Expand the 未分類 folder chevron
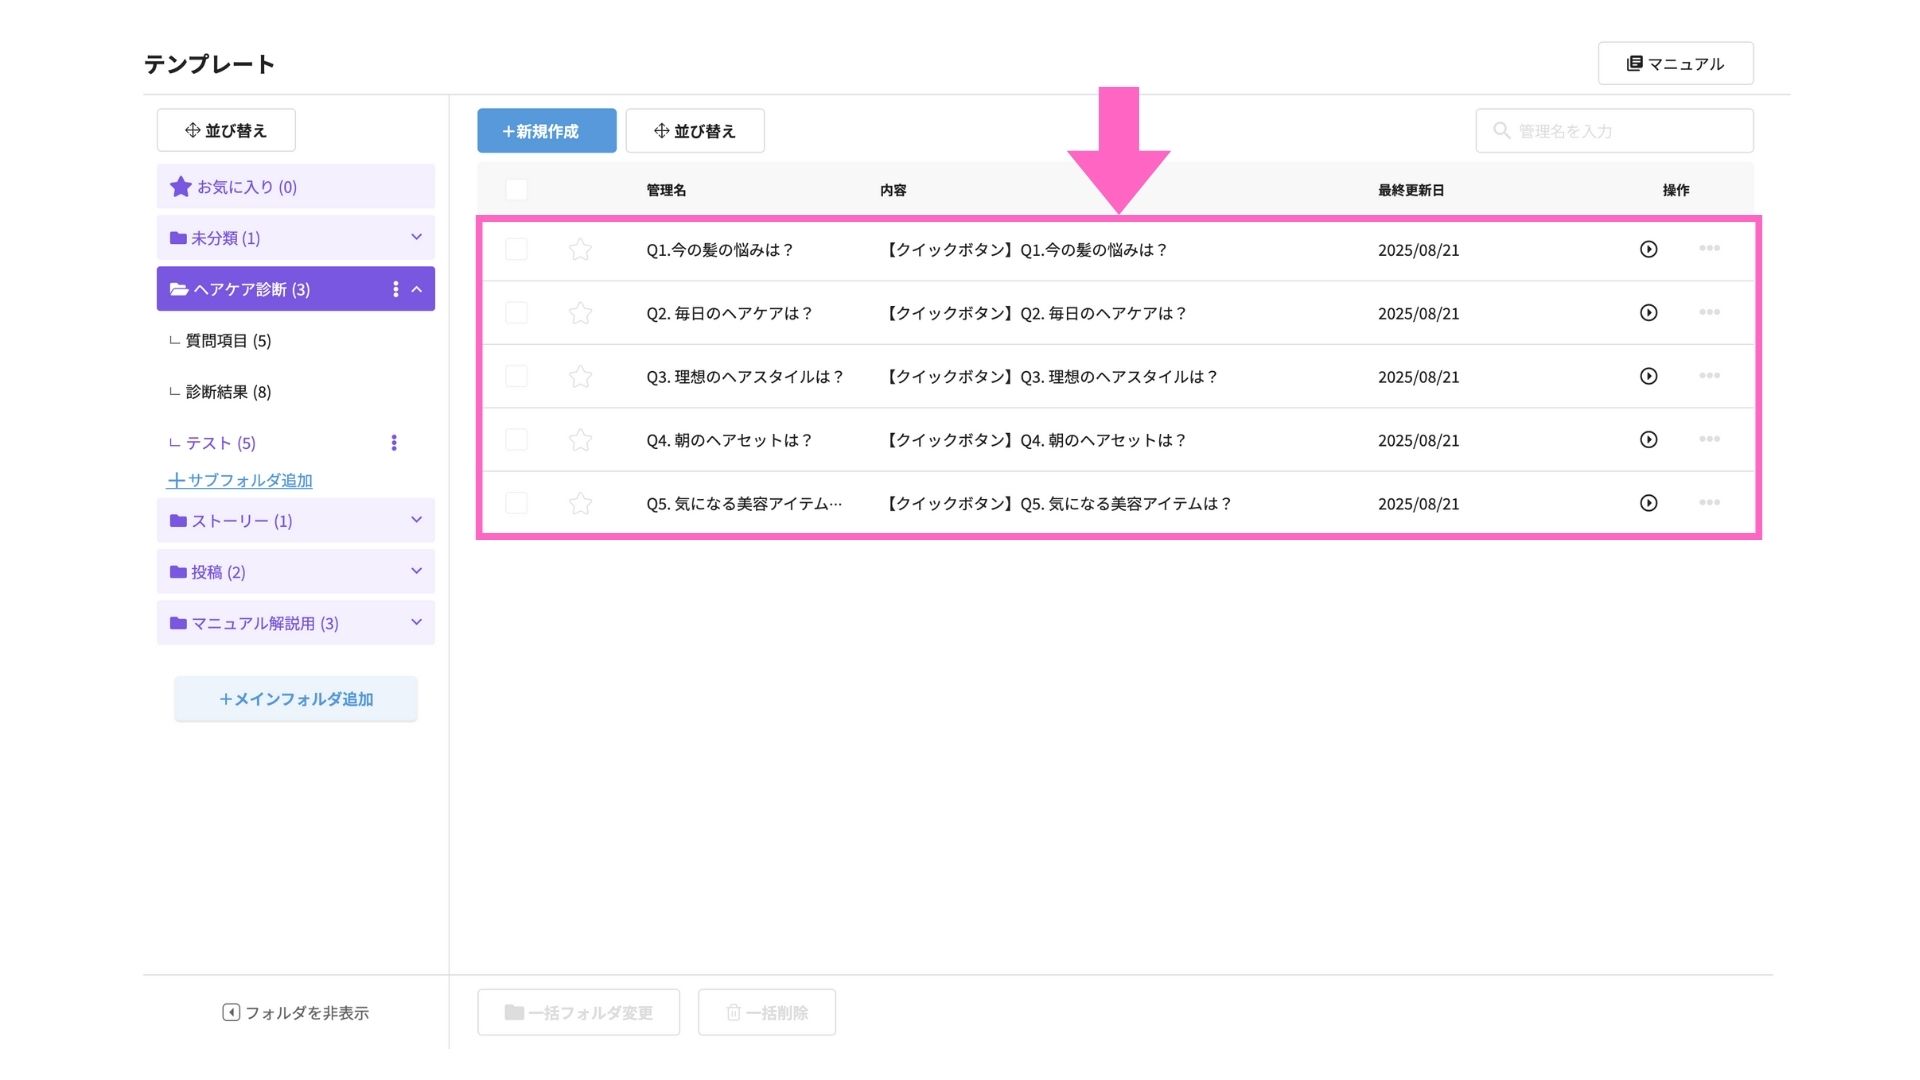The height and width of the screenshot is (1080, 1920). pyautogui.click(x=417, y=237)
